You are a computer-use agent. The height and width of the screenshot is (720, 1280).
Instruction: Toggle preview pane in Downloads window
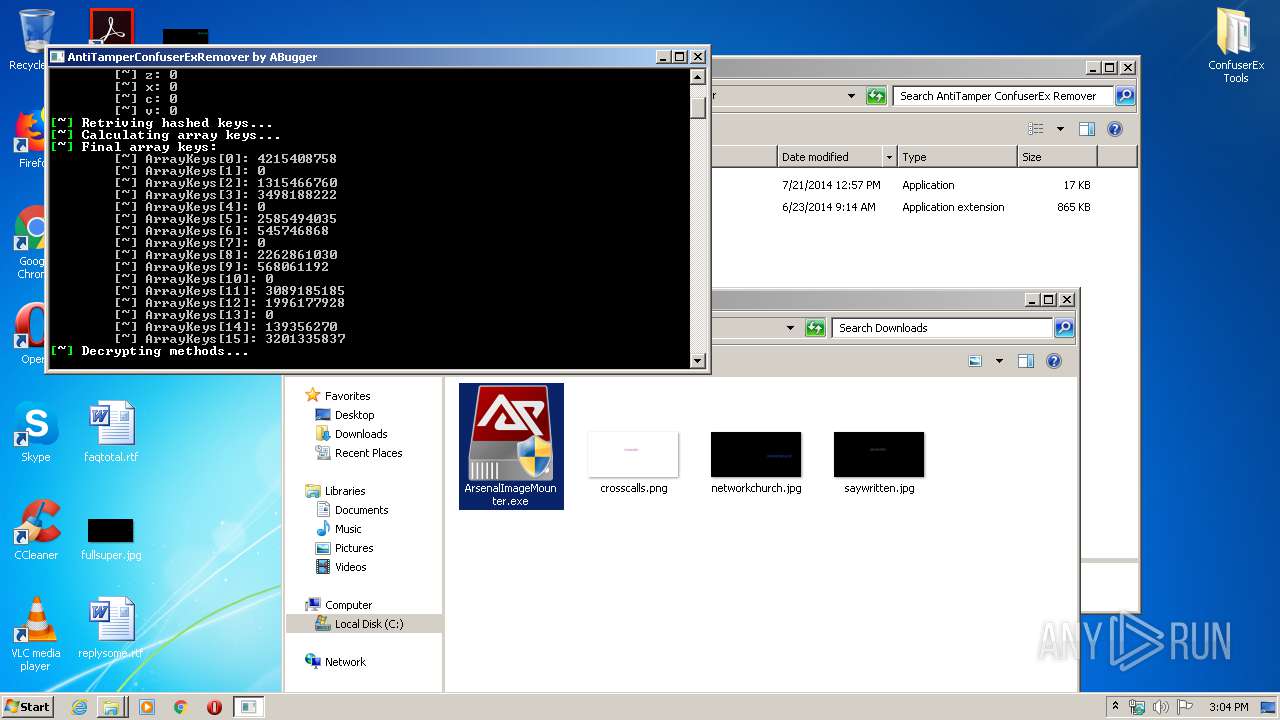tap(1025, 361)
